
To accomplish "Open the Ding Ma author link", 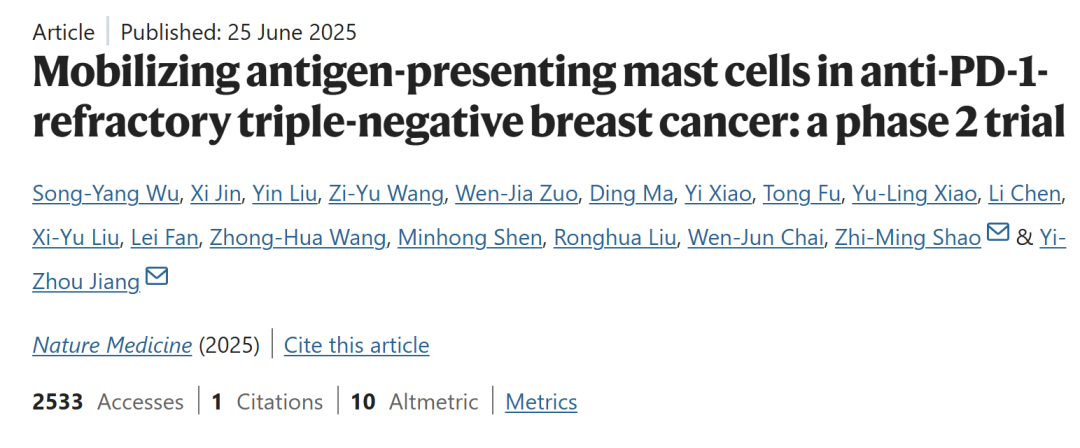I will pyautogui.click(x=631, y=194).
